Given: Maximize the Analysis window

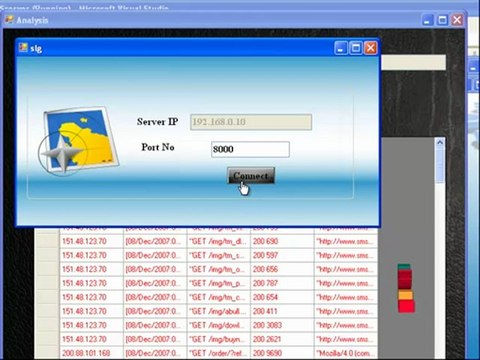Looking at the screenshot, I should tap(442, 20).
